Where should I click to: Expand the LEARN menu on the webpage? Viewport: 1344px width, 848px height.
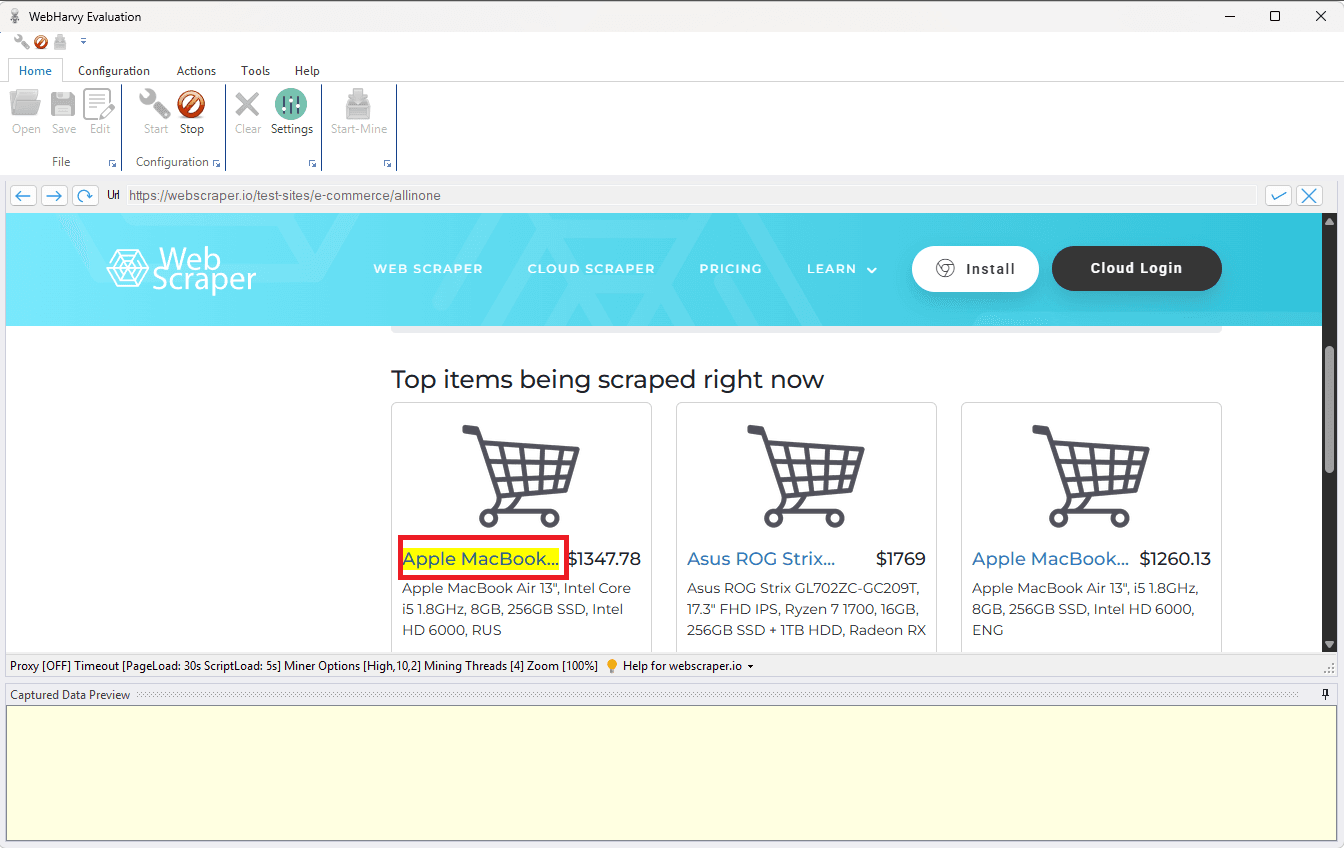(841, 268)
